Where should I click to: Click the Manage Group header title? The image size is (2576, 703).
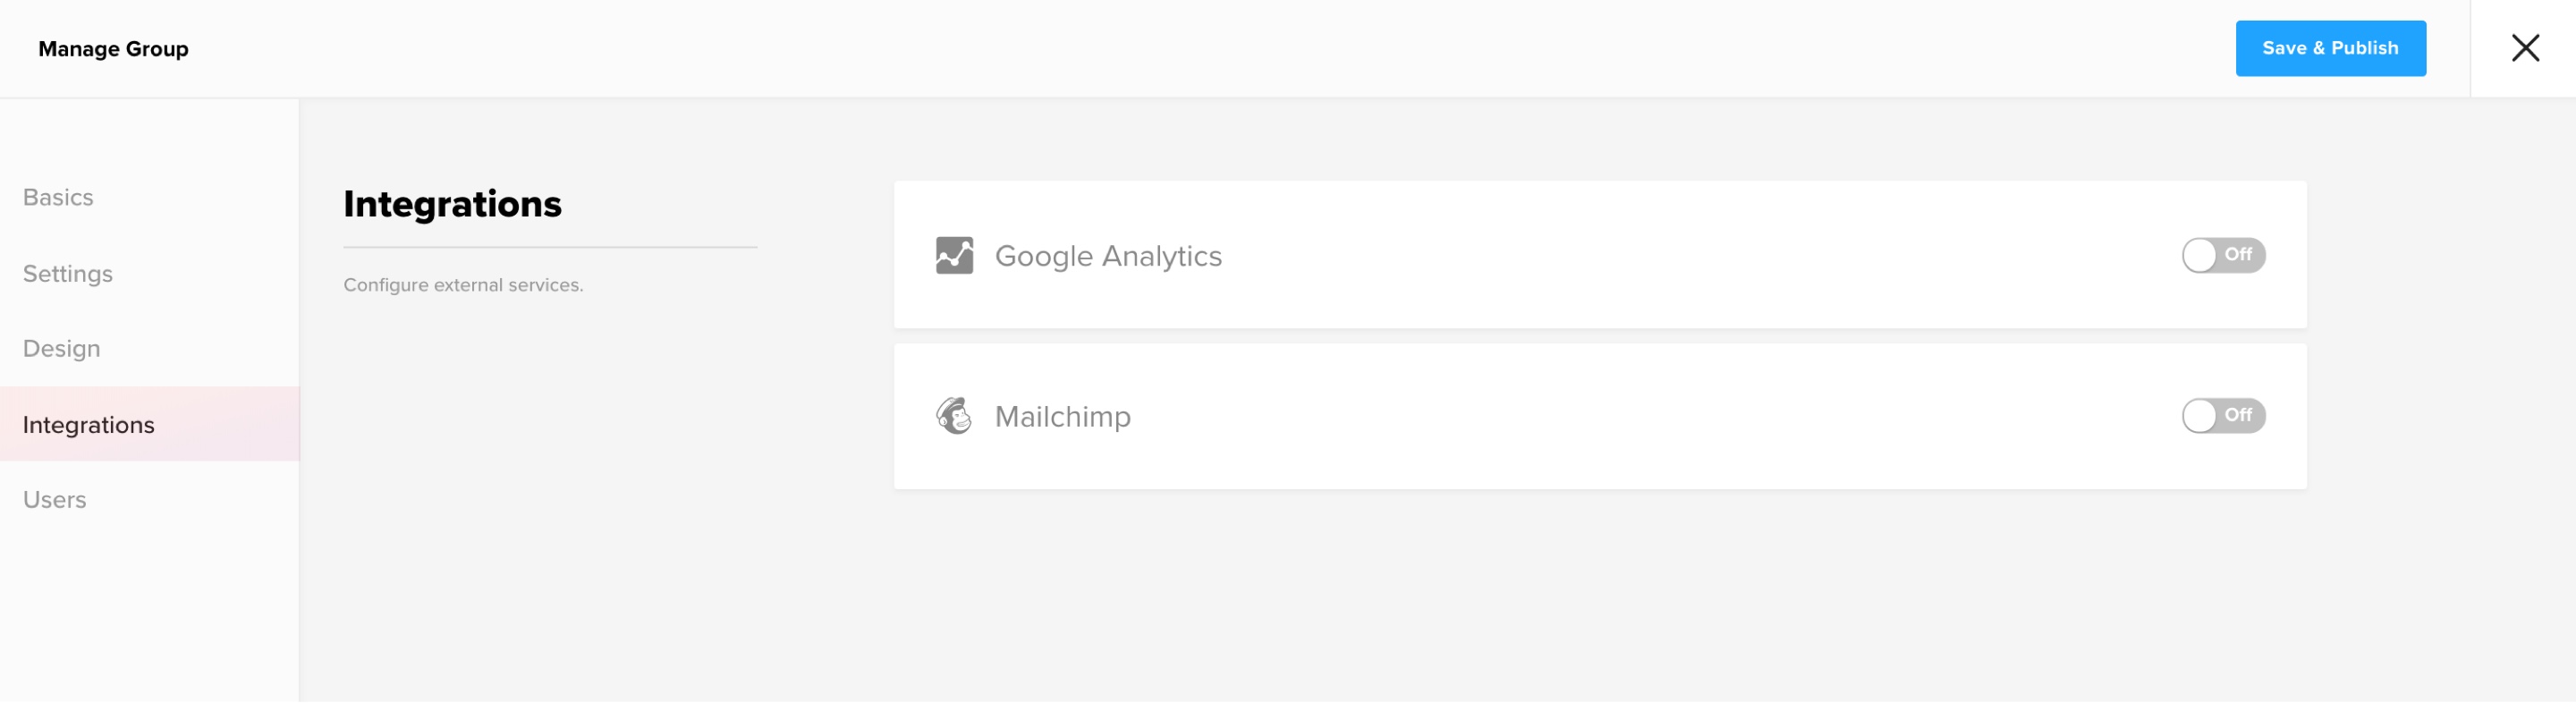point(113,49)
